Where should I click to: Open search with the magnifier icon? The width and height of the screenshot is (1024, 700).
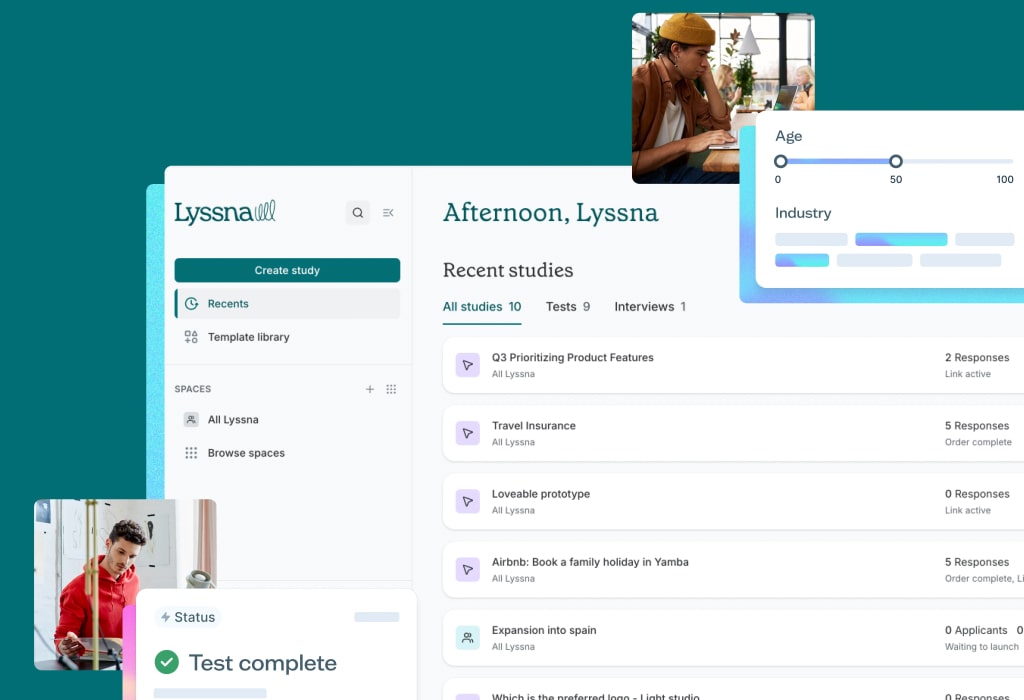coord(357,213)
